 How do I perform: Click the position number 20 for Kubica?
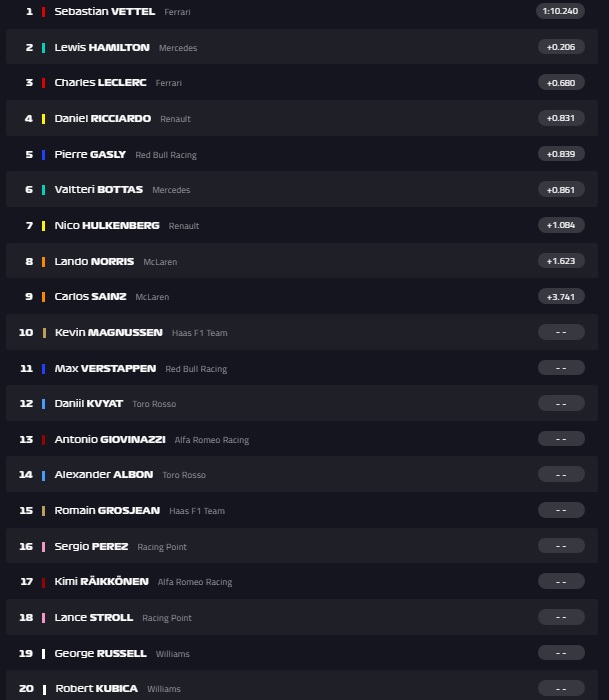pyautogui.click(x=26, y=689)
